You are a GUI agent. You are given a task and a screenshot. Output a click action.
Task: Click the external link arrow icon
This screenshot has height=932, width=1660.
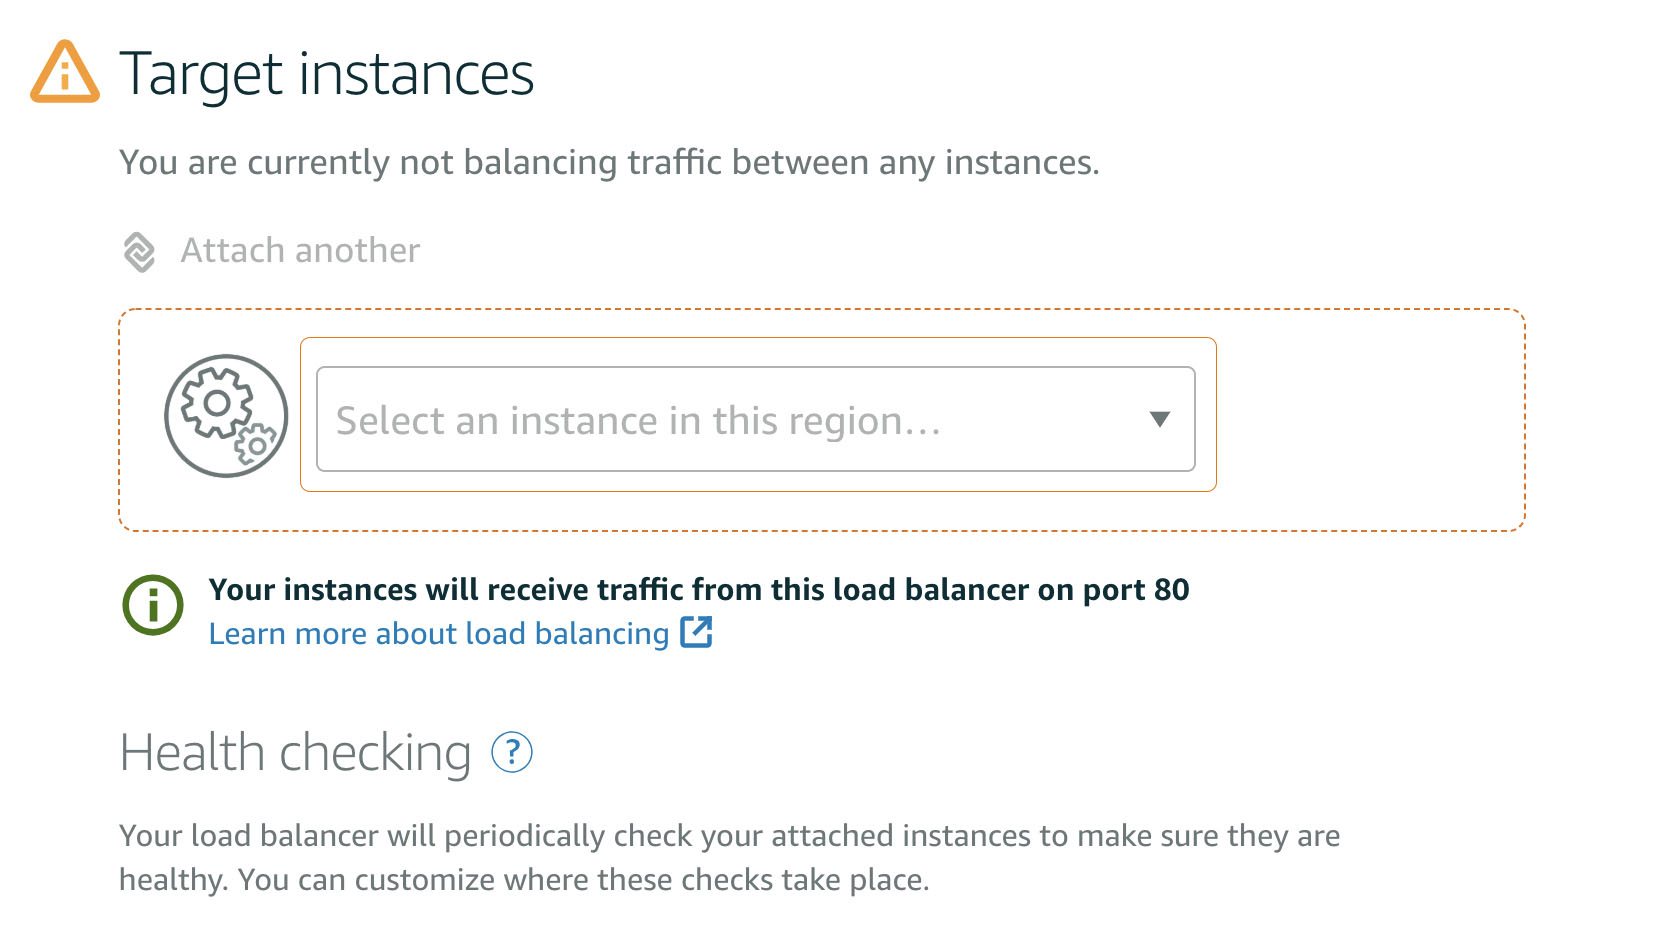(696, 632)
